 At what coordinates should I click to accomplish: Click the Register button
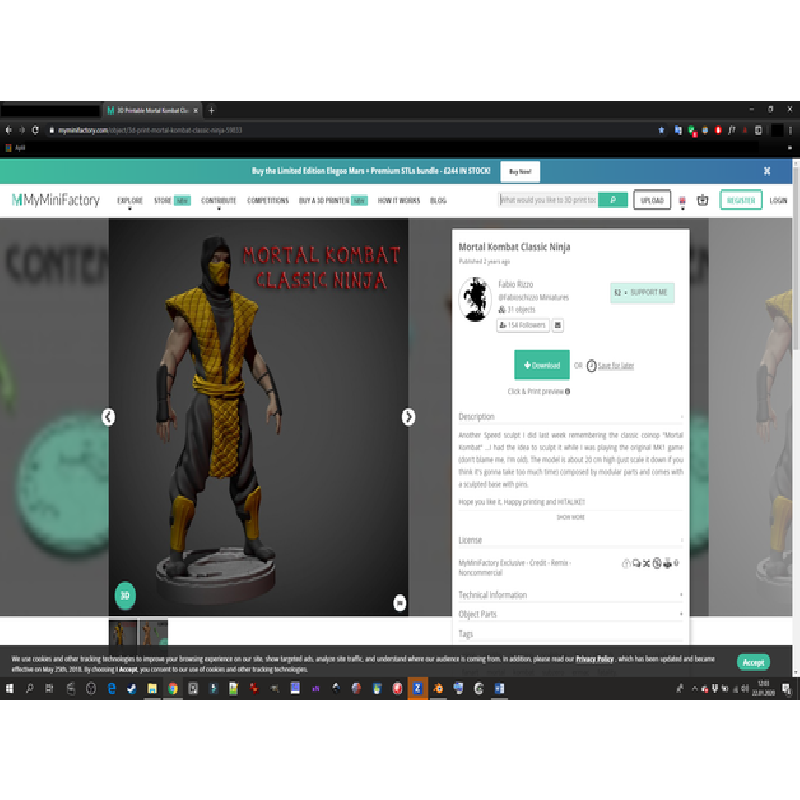click(741, 200)
